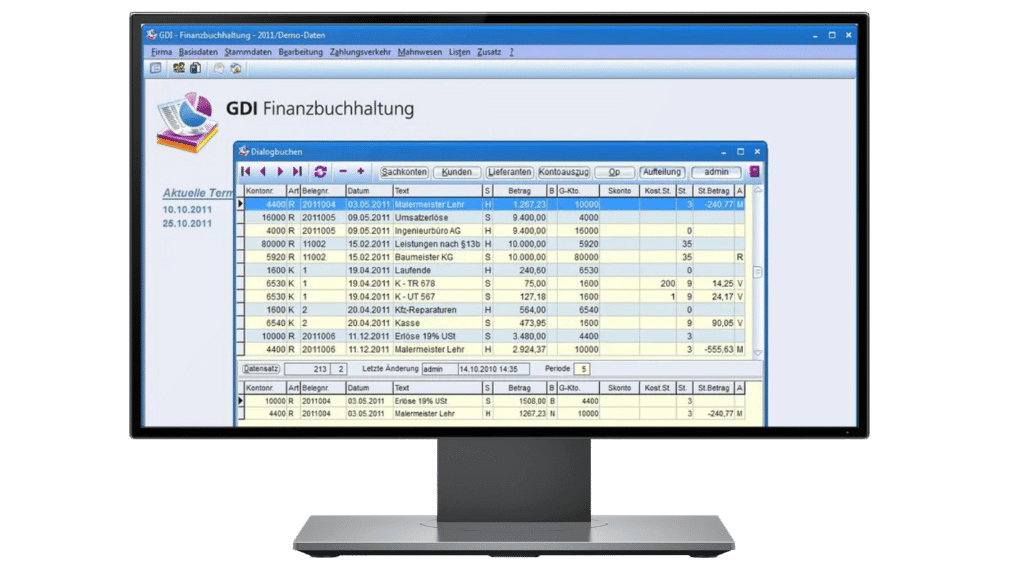This screenshot has width=1020, height=574.
Task: Click Betrag column header in upper table
Action: click(520, 191)
